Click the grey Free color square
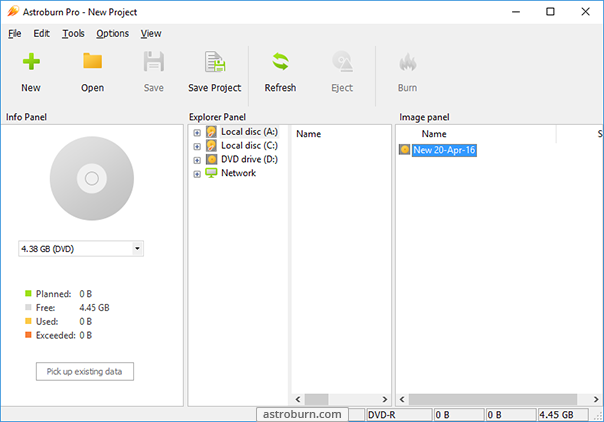 tap(28, 307)
